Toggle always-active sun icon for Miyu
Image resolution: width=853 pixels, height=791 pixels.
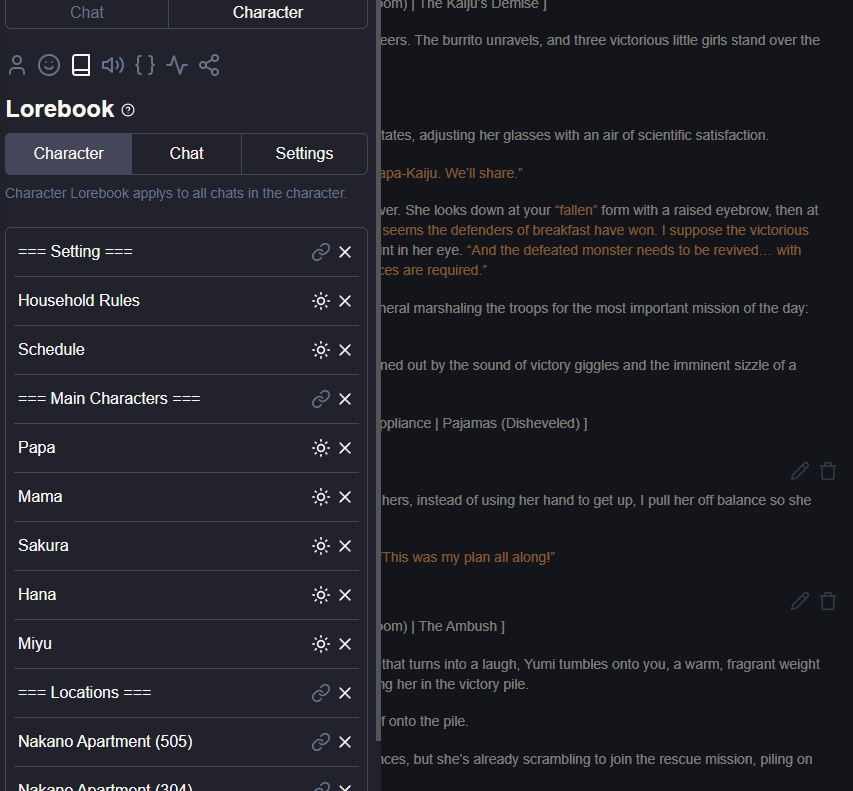tap(321, 644)
